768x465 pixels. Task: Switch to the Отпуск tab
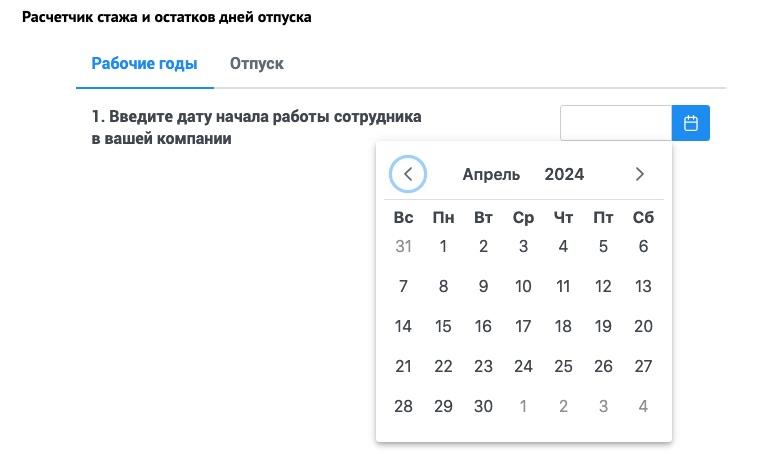tap(257, 64)
